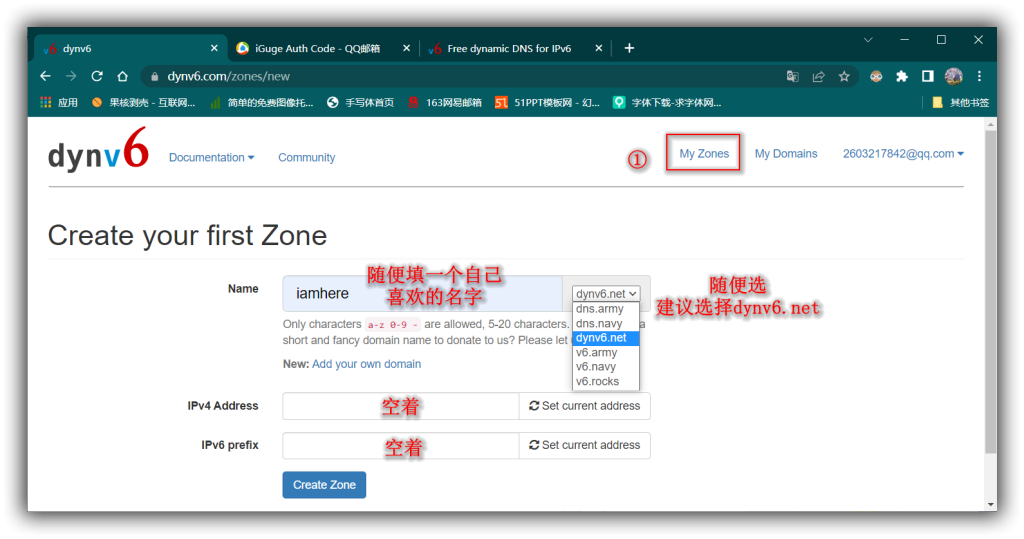Go back with the browser back arrow

45,76
